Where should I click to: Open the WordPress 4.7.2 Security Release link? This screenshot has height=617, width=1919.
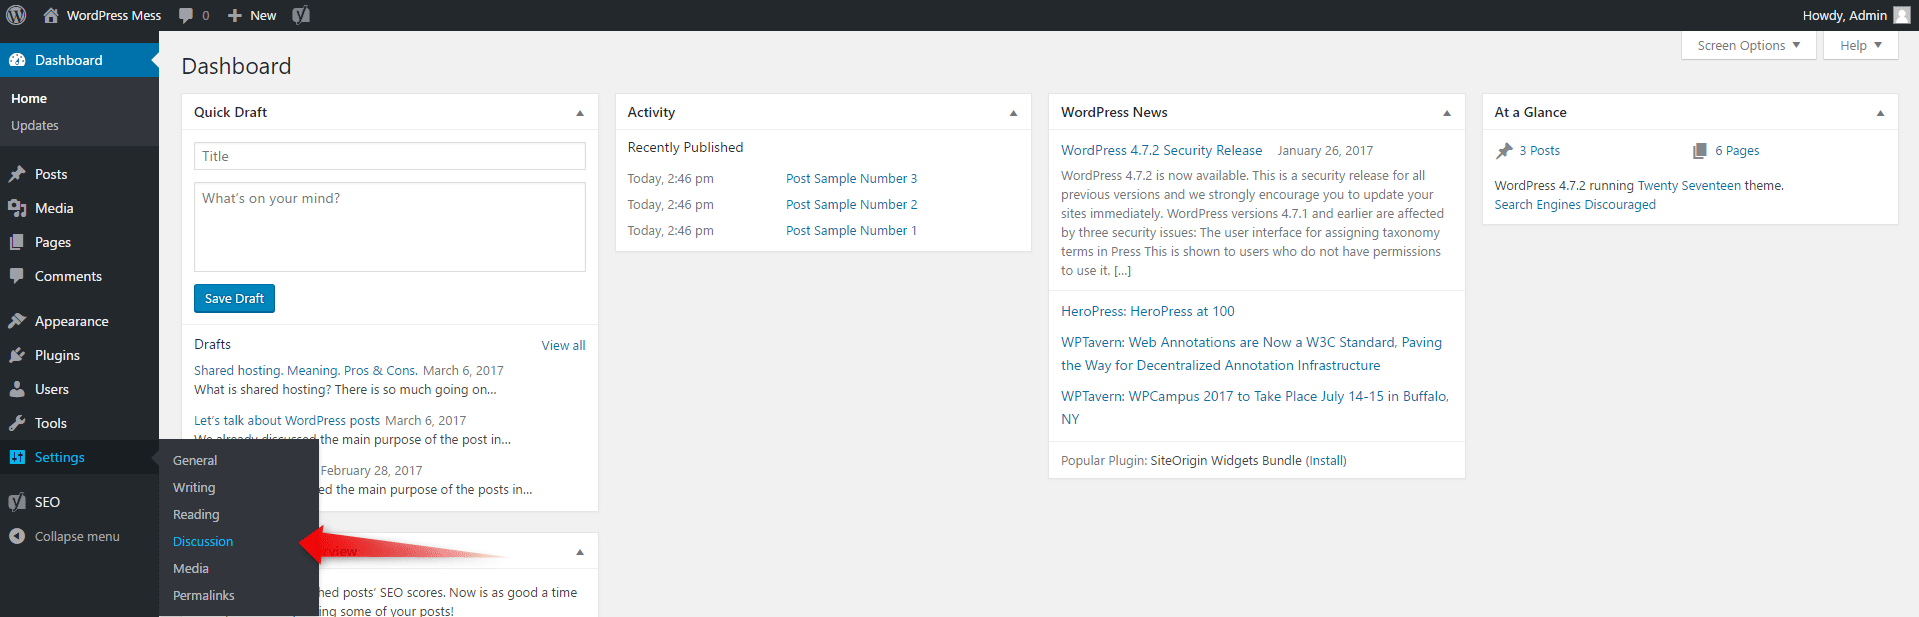tap(1161, 150)
